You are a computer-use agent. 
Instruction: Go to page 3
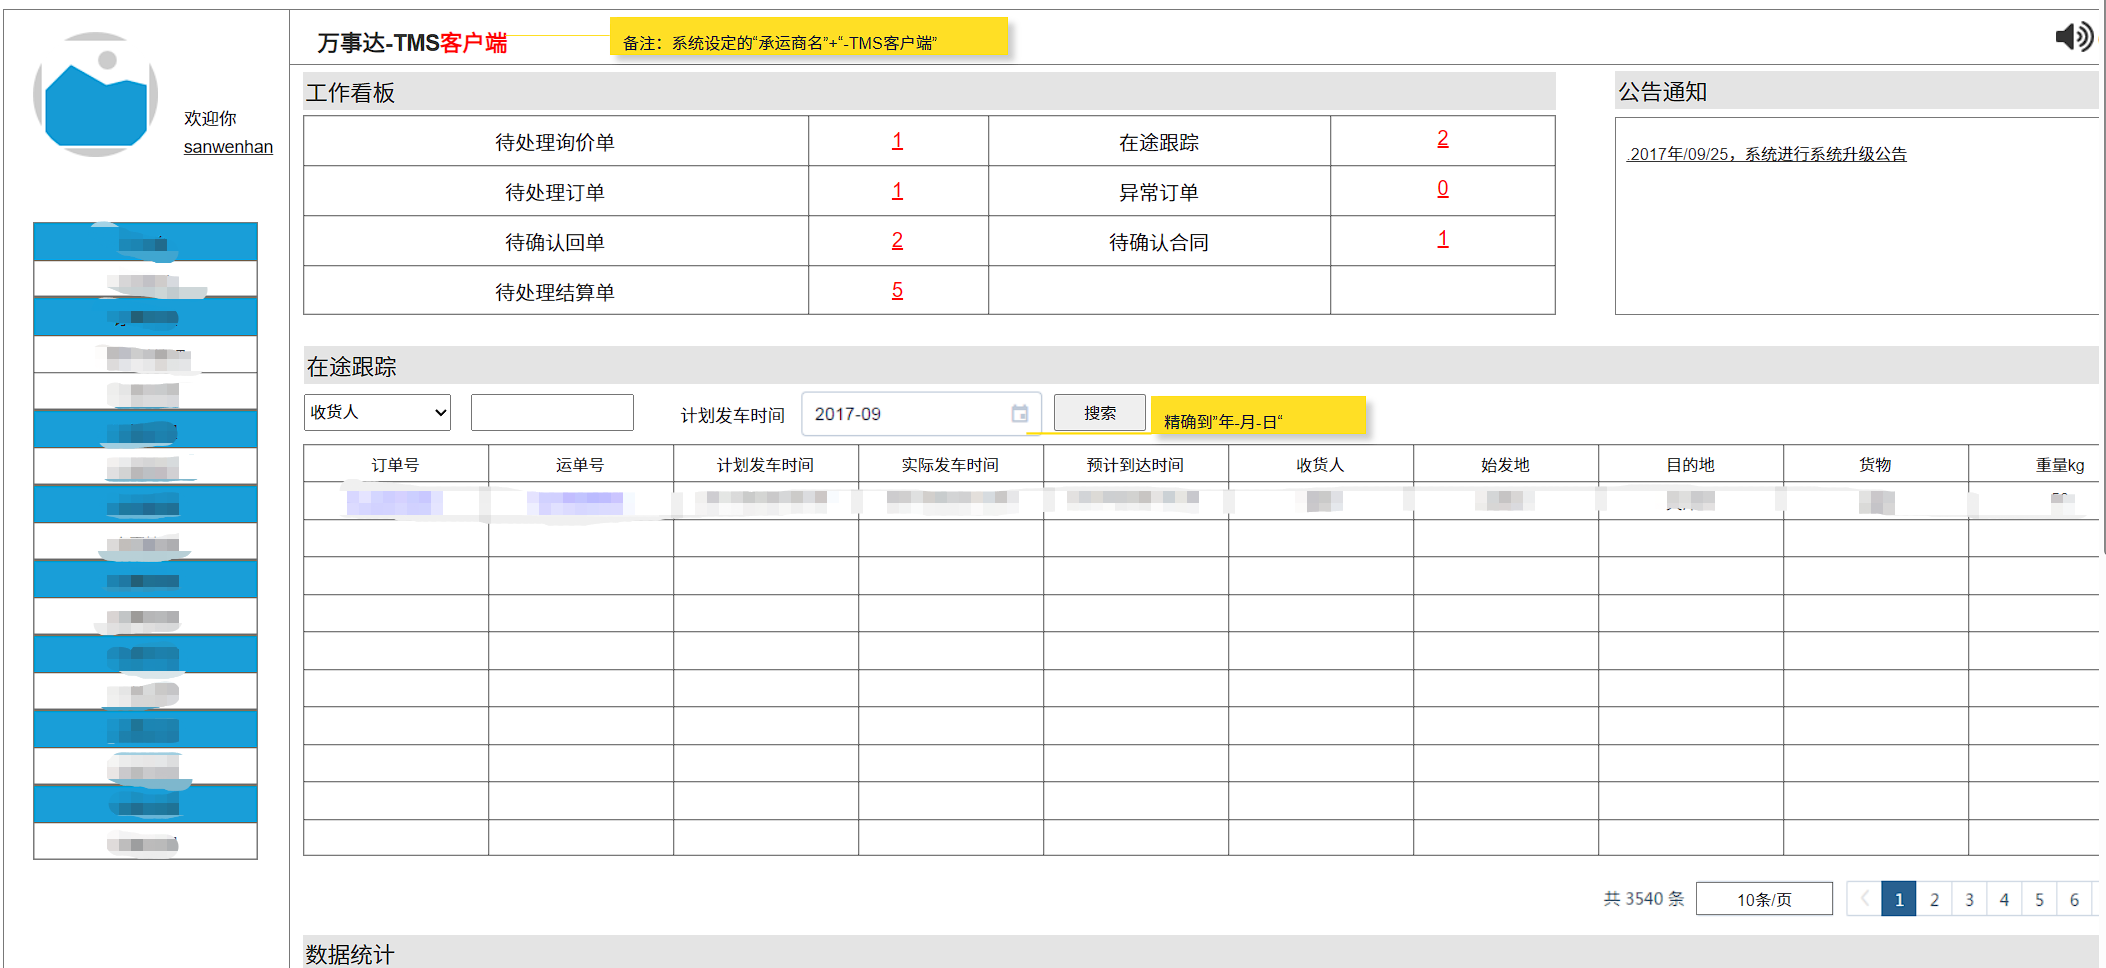1969,899
